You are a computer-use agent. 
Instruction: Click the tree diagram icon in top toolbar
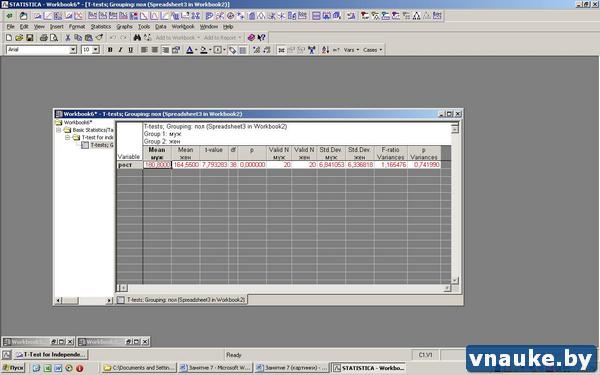416,16
